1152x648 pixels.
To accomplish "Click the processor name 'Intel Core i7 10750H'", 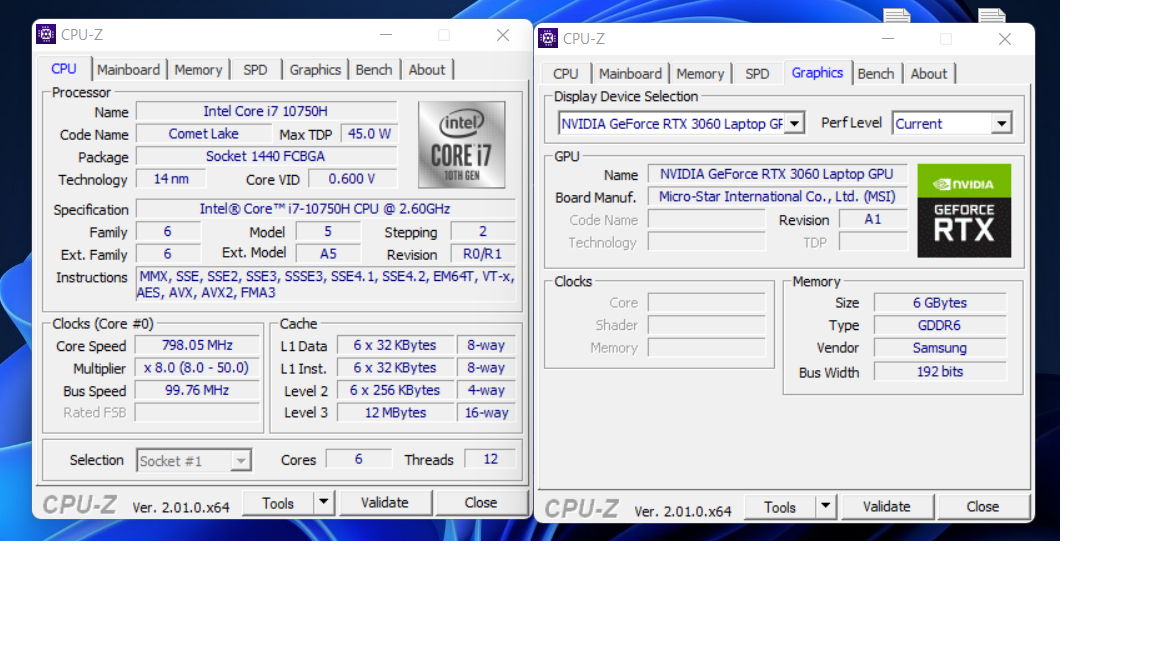I will [266, 111].
